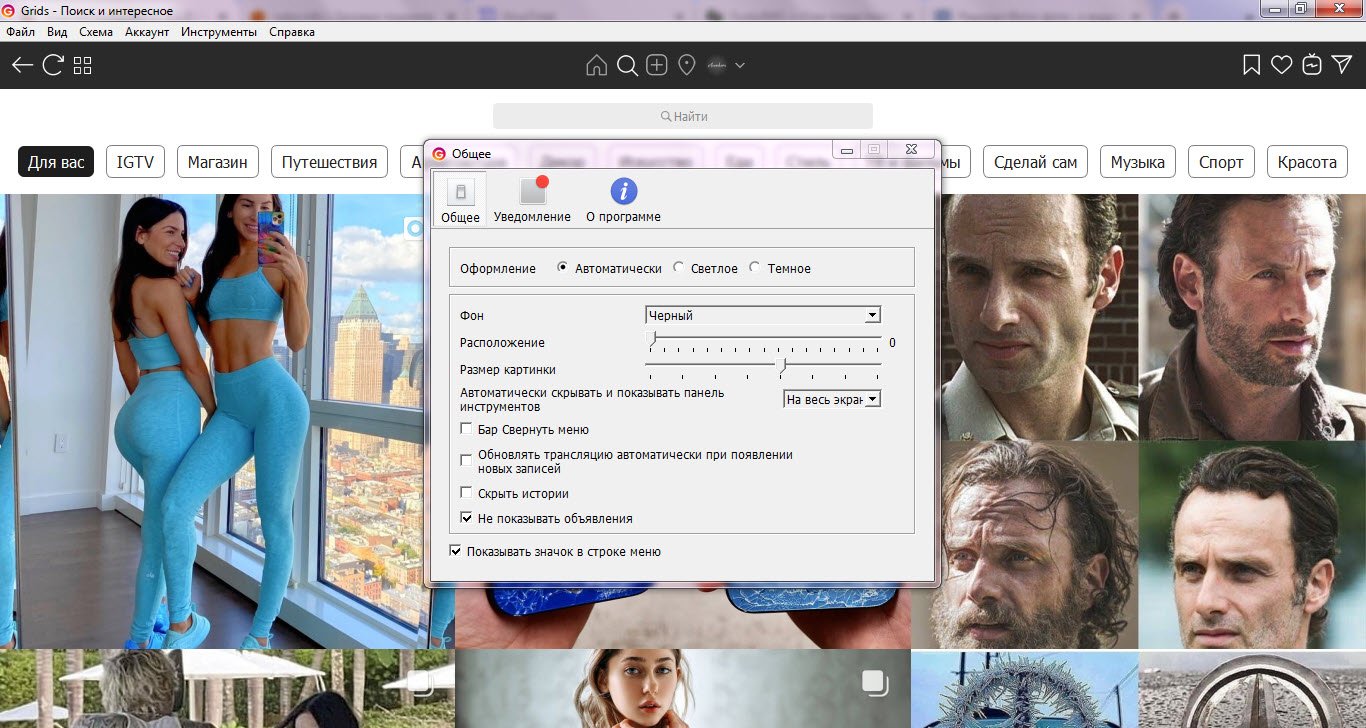This screenshot has height=728, width=1366.
Task: Open the Инструменты menu
Action: [x=218, y=32]
